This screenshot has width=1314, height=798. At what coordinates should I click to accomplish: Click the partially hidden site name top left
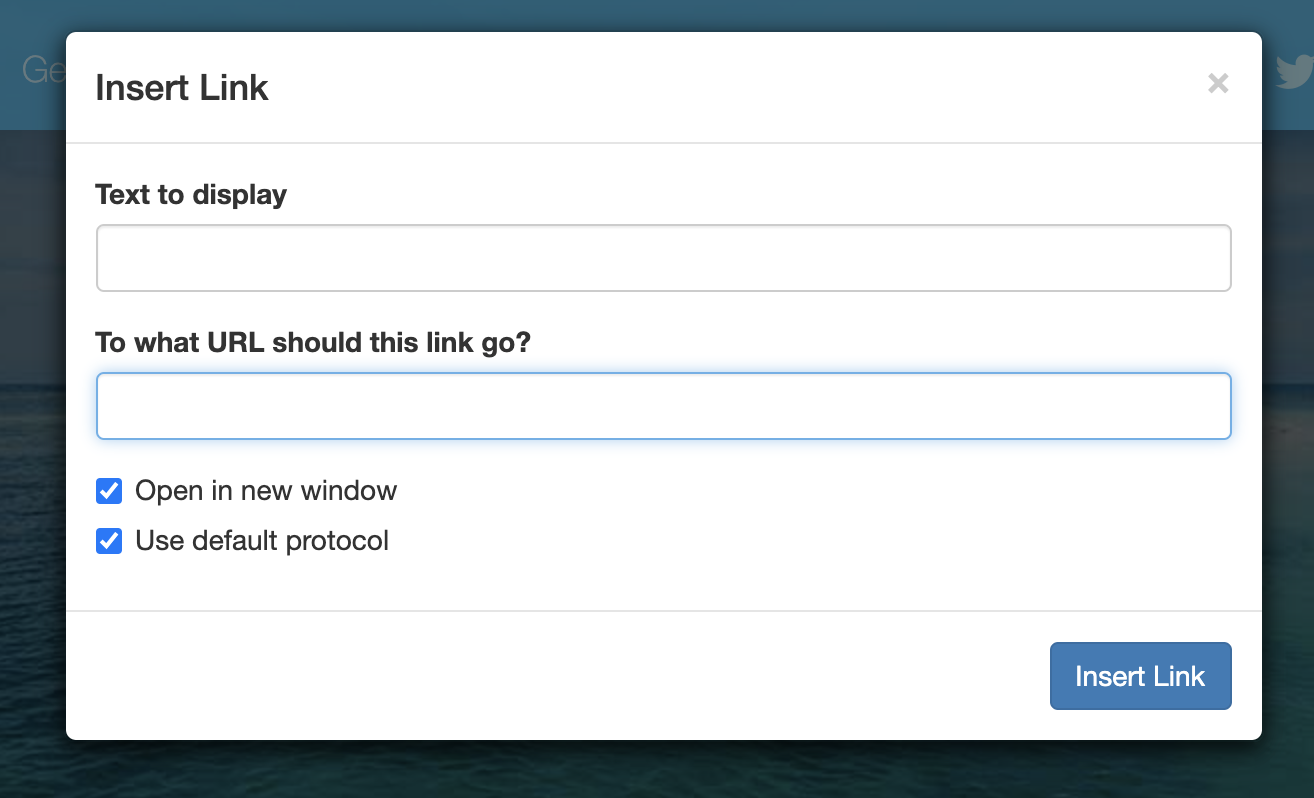pyautogui.click(x=42, y=68)
